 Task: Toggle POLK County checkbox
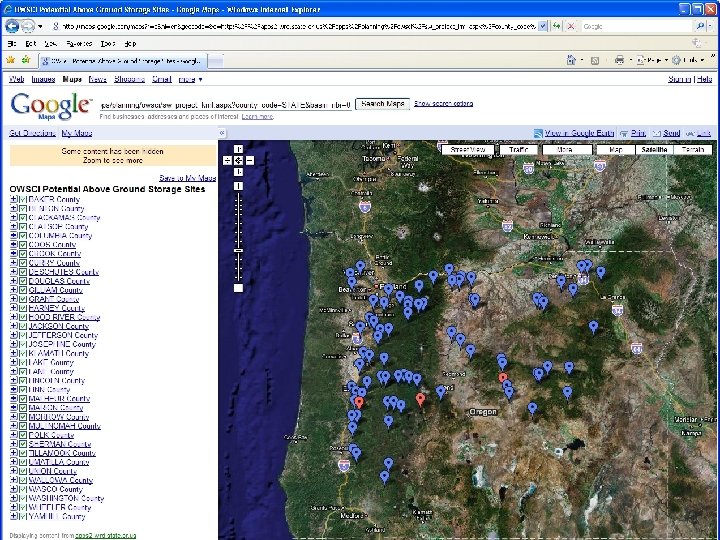(22, 435)
